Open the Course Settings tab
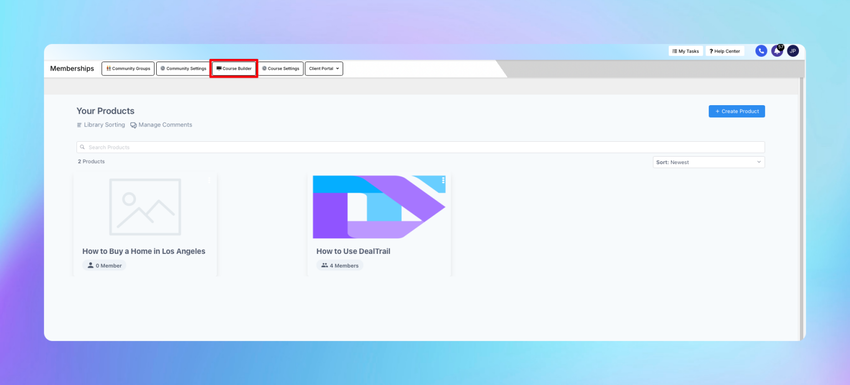The height and width of the screenshot is (385, 850). tap(280, 69)
